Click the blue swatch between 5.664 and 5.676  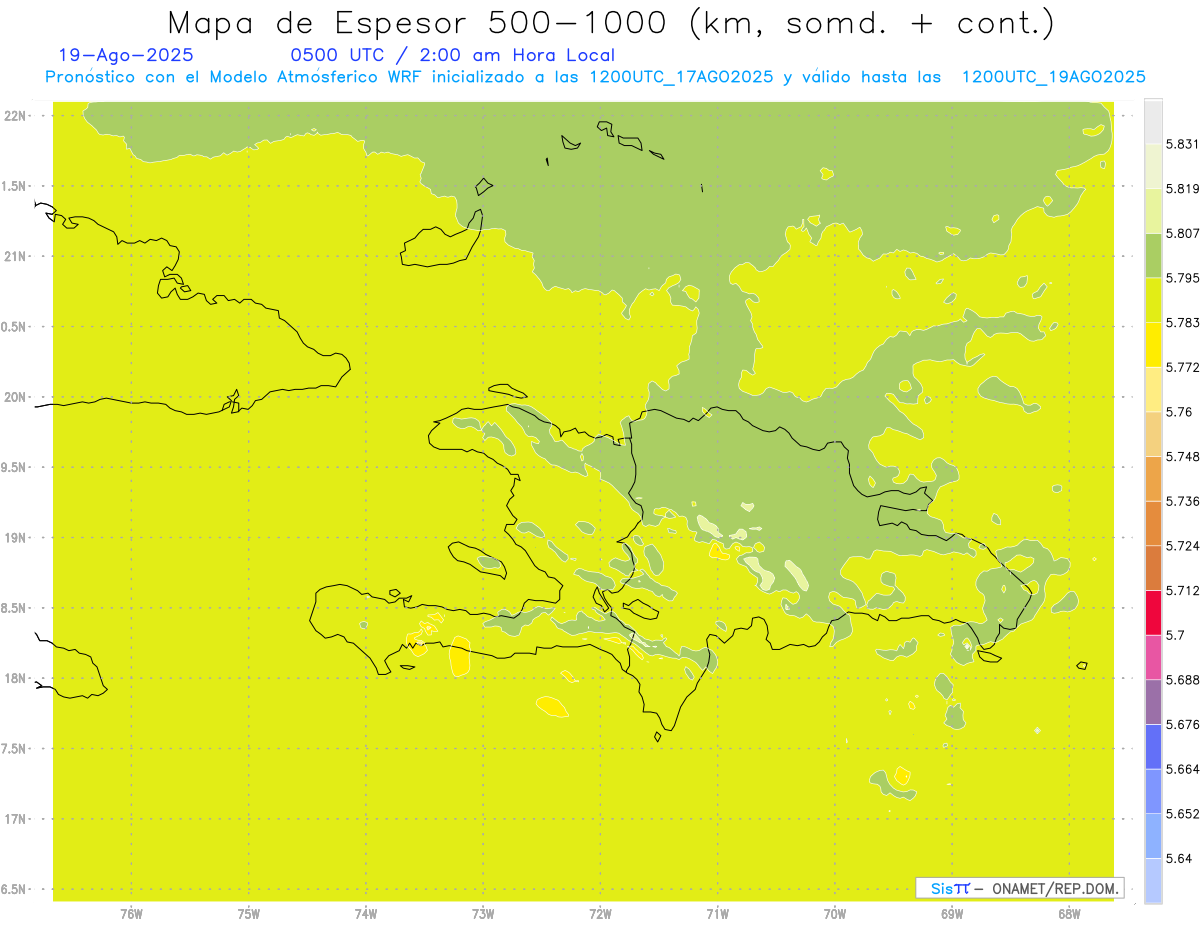pyautogui.click(x=1153, y=746)
